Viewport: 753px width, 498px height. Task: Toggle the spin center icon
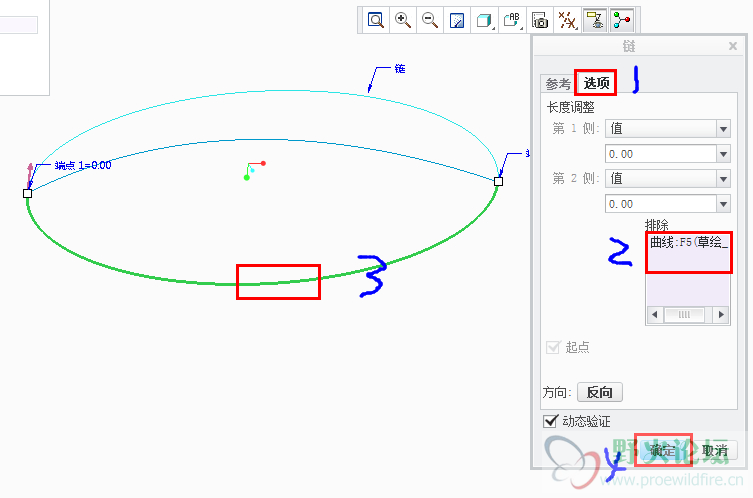622,21
